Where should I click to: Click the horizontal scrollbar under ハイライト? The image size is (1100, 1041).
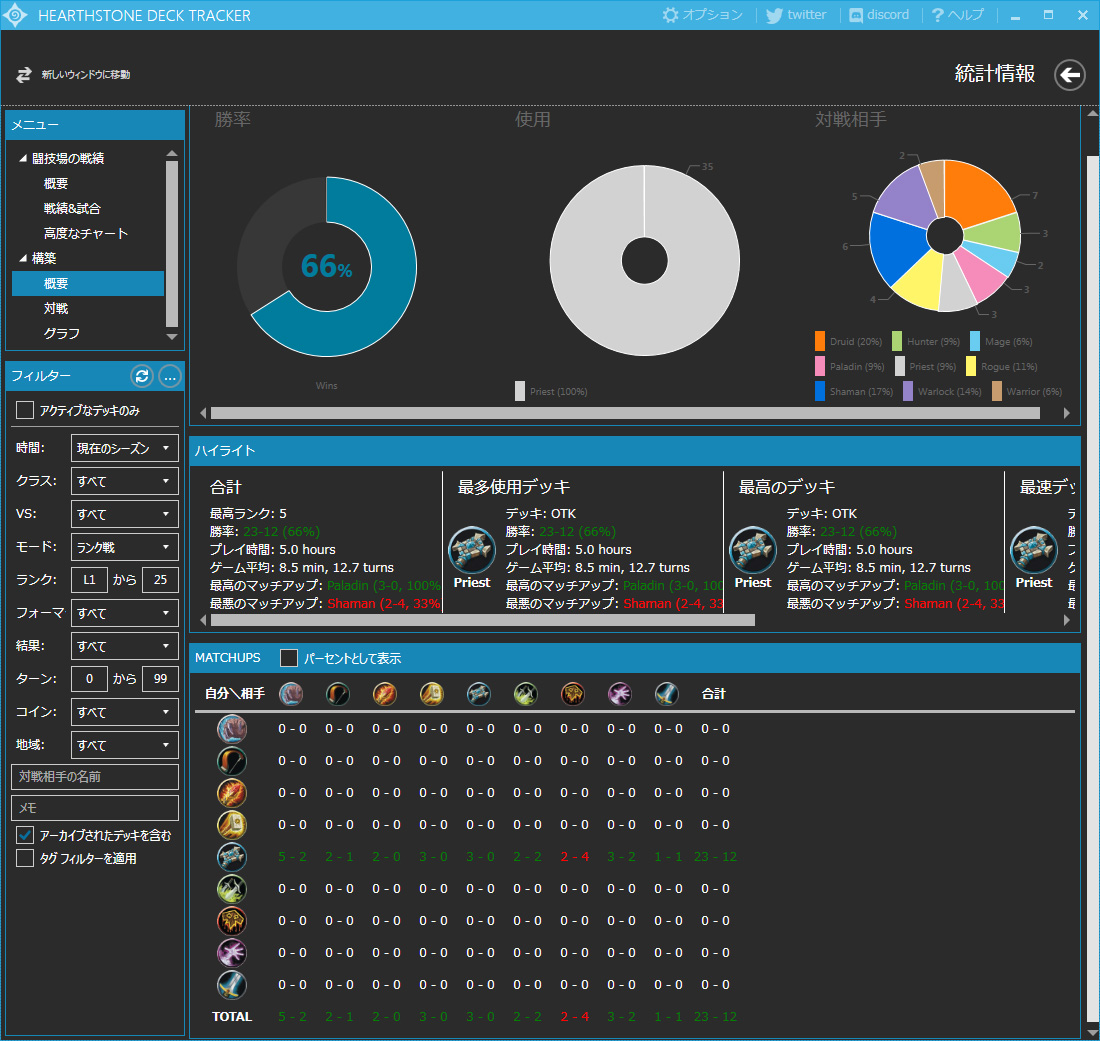coord(483,620)
